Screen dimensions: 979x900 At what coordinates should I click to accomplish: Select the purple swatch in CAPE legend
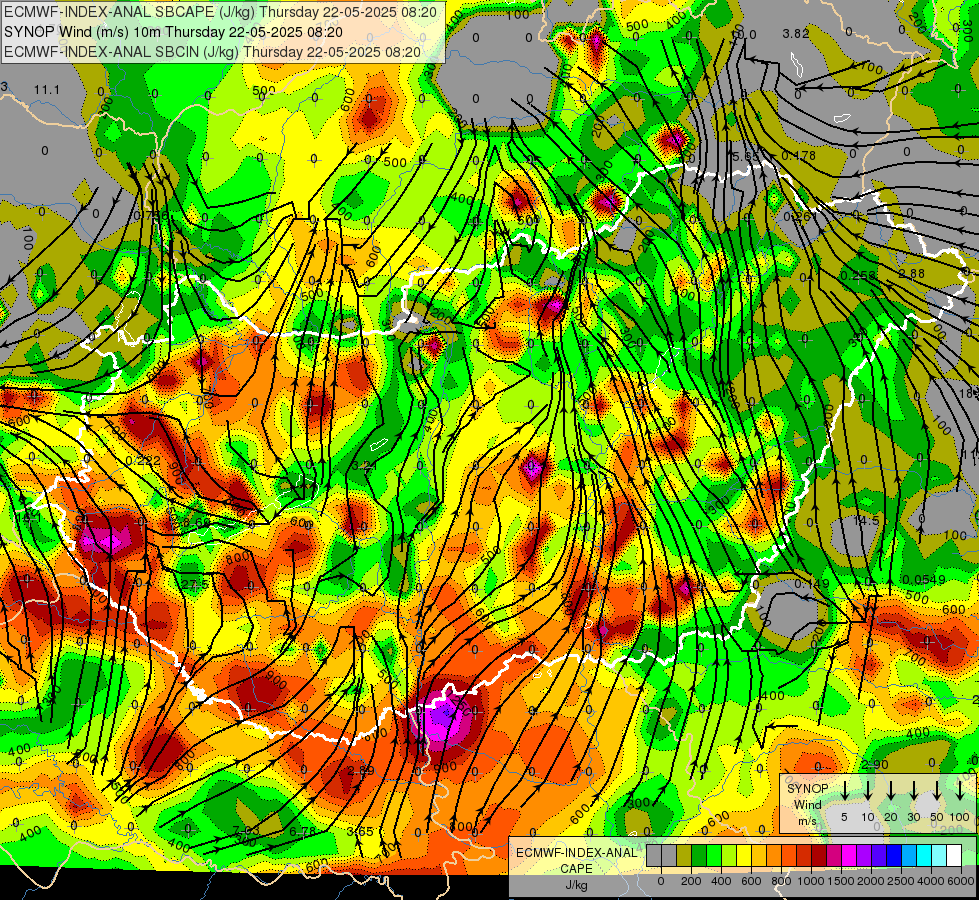coord(865,855)
